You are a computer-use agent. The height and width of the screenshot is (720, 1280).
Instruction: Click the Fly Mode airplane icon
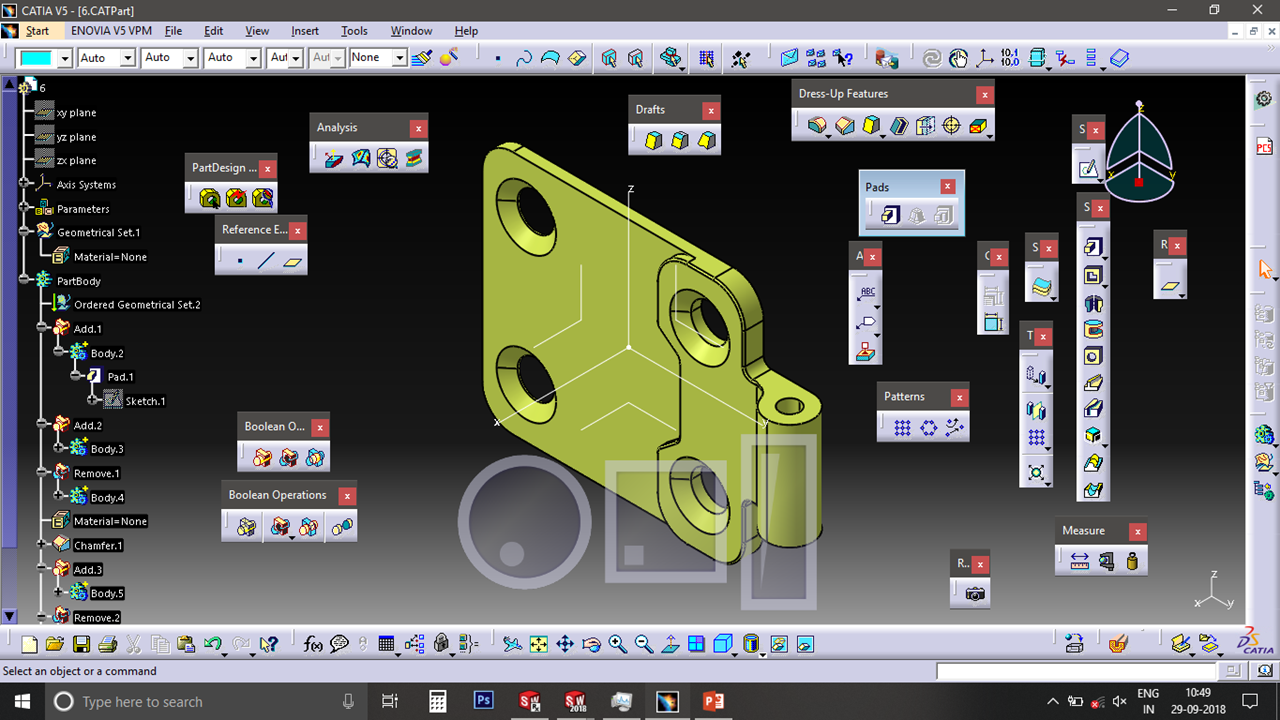[512, 645]
